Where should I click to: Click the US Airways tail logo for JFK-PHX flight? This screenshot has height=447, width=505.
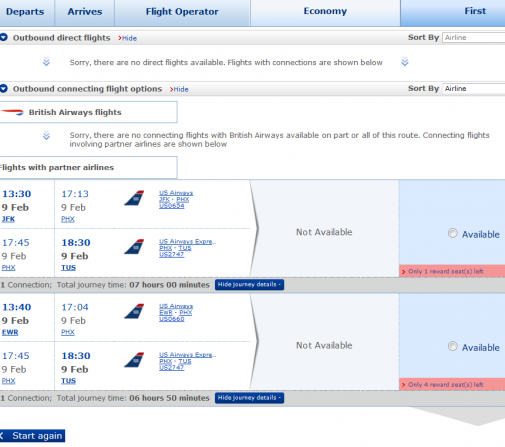coord(134,198)
